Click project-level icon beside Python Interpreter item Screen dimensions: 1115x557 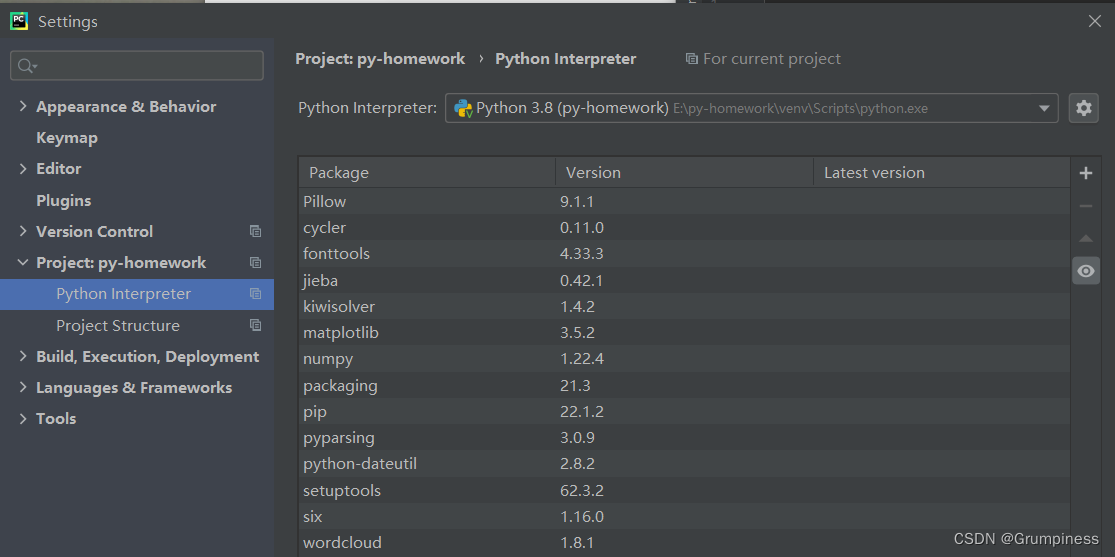pos(255,294)
